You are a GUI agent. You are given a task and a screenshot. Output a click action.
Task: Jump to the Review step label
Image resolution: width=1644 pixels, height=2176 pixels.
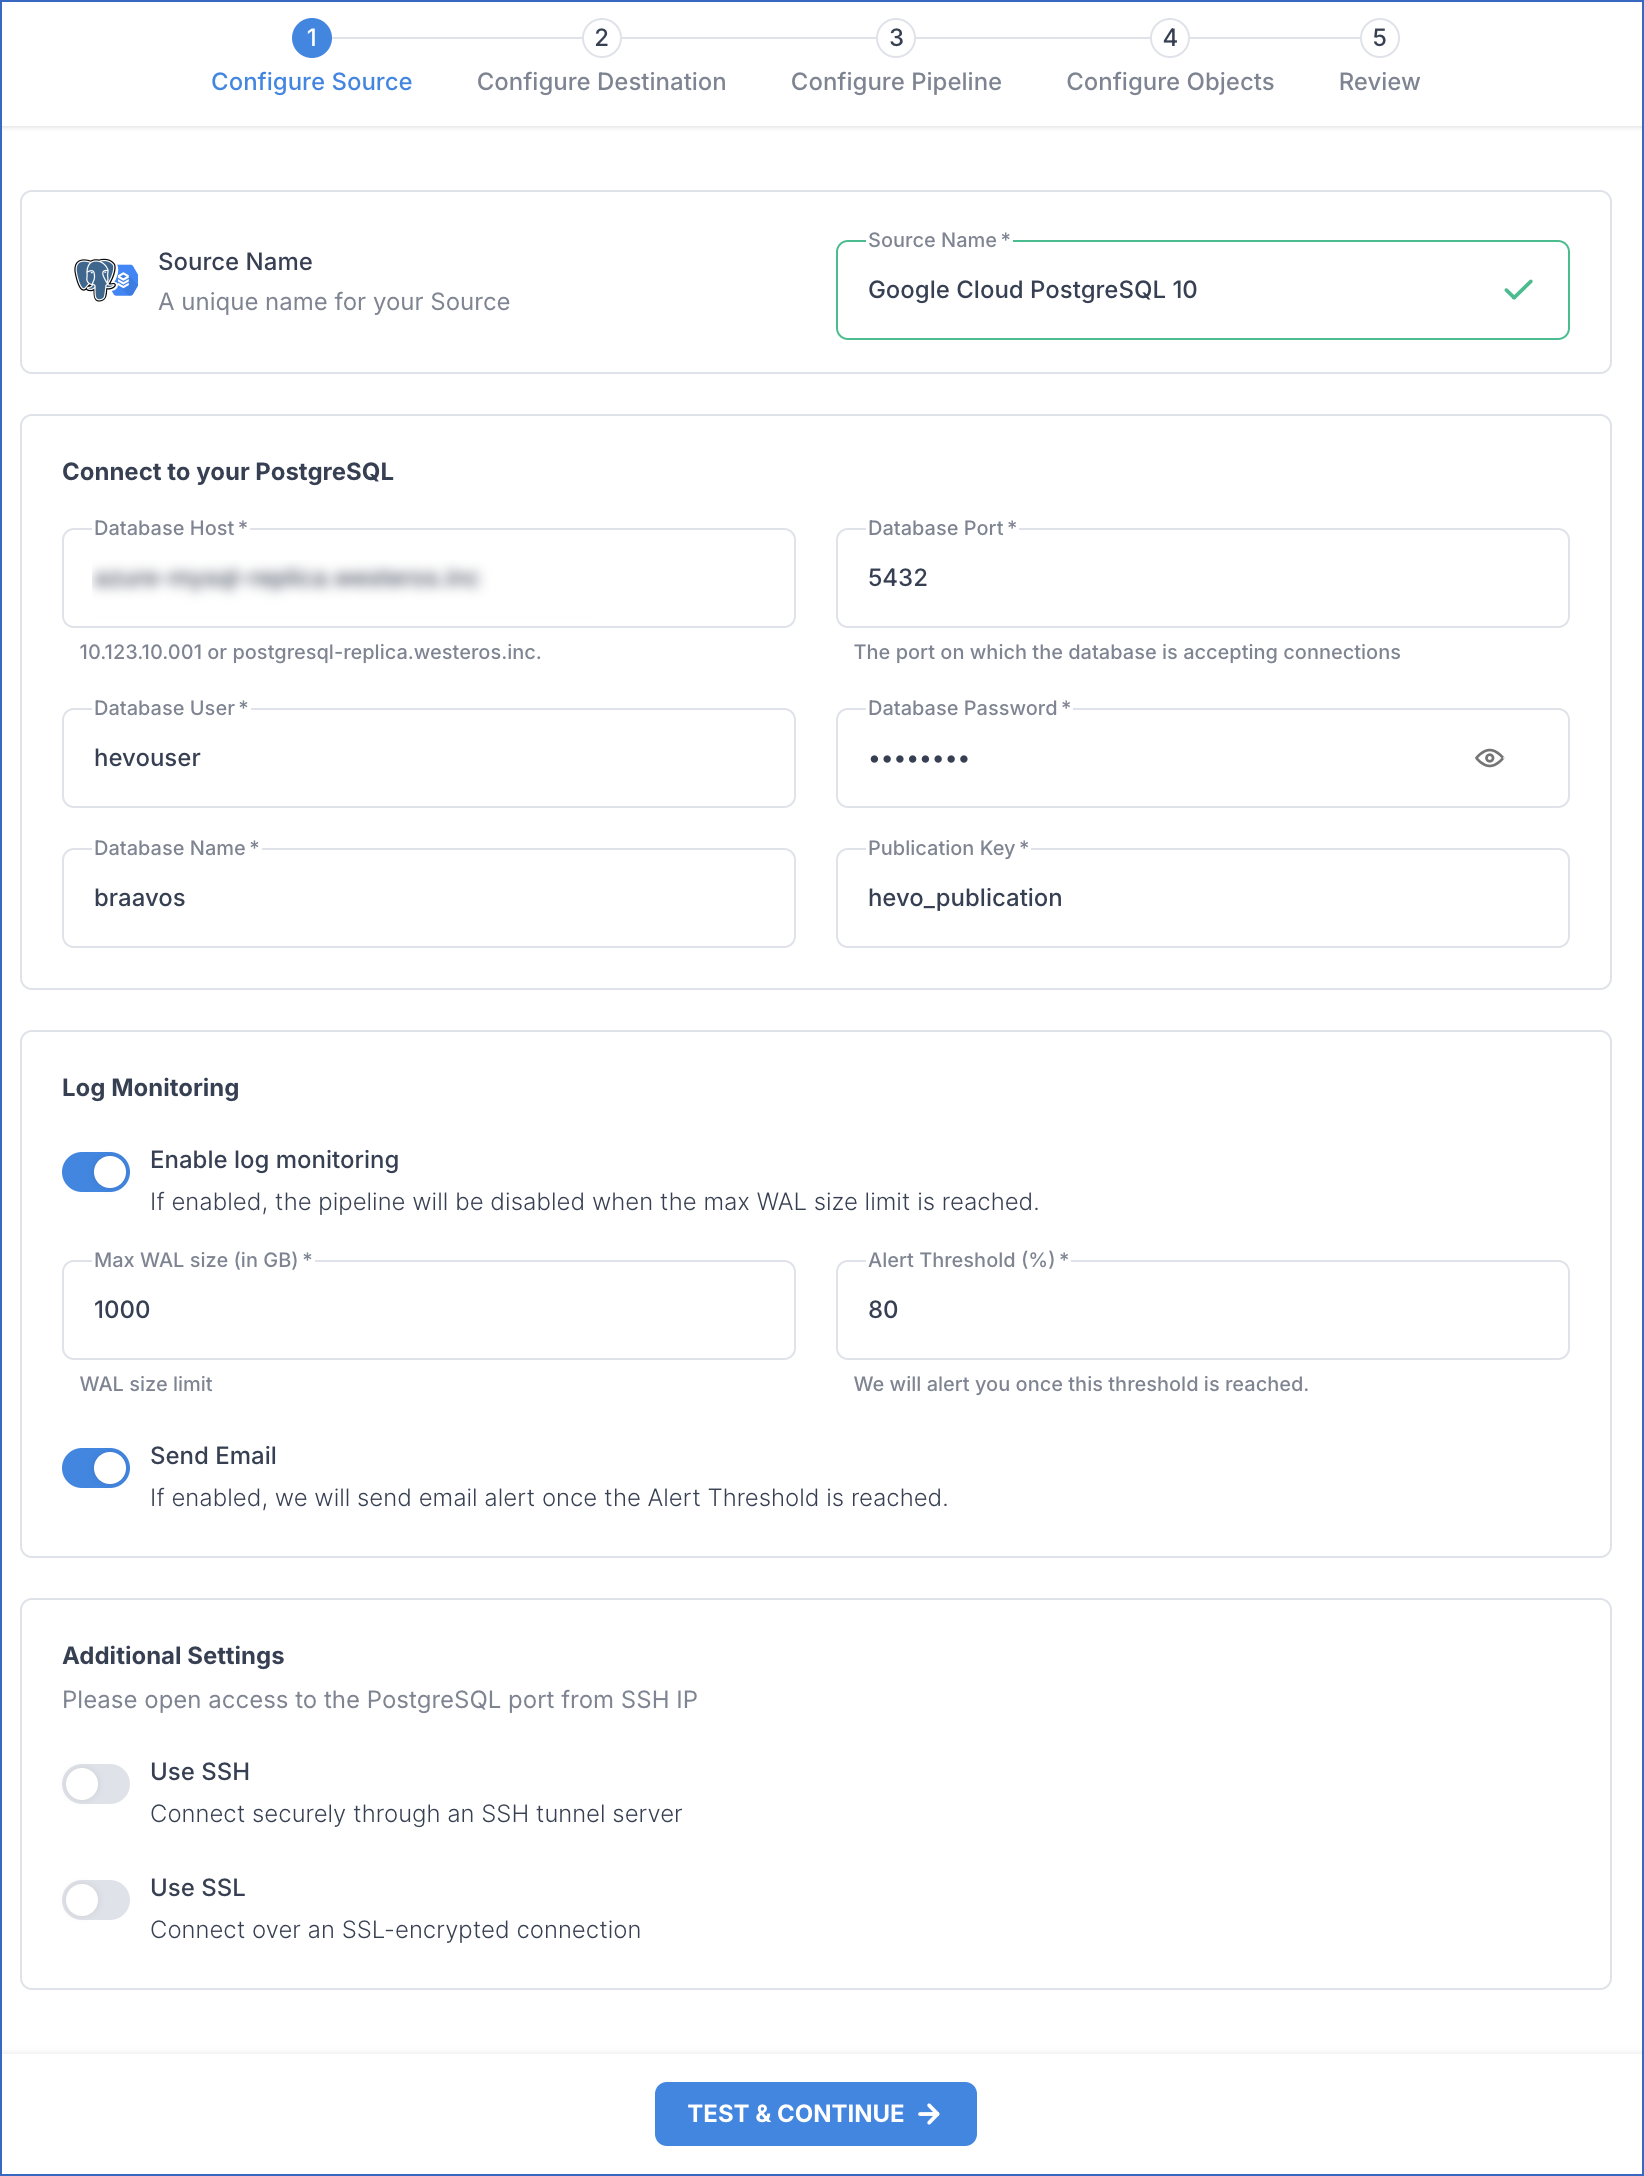1379,82
